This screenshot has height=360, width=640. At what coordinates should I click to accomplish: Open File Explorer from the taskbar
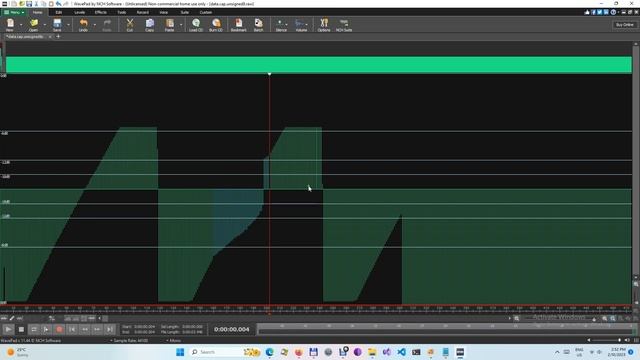pyautogui.click(x=372, y=352)
